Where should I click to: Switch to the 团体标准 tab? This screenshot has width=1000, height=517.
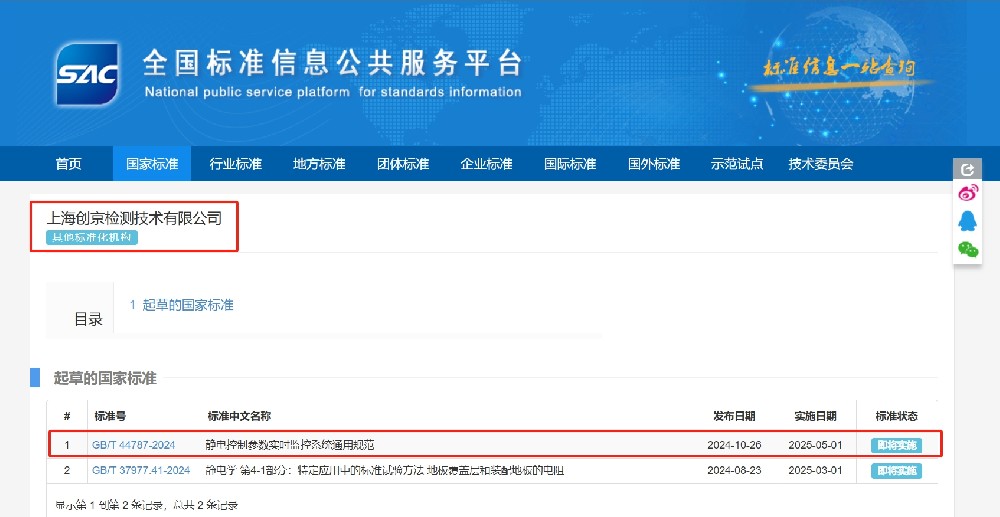403,164
